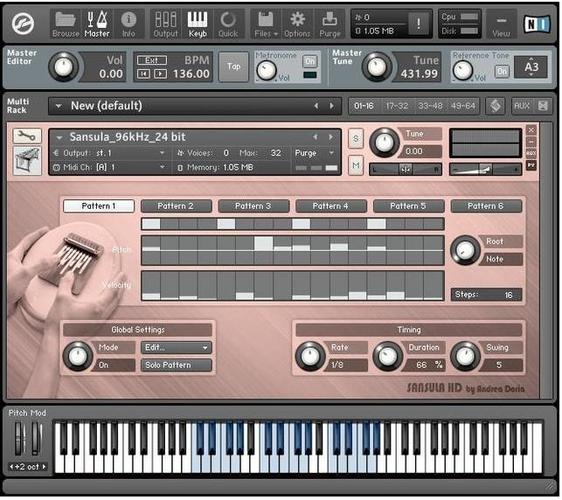The width and height of the screenshot is (562, 500).
Task: Toggle Metronome On button
Action: point(310,61)
